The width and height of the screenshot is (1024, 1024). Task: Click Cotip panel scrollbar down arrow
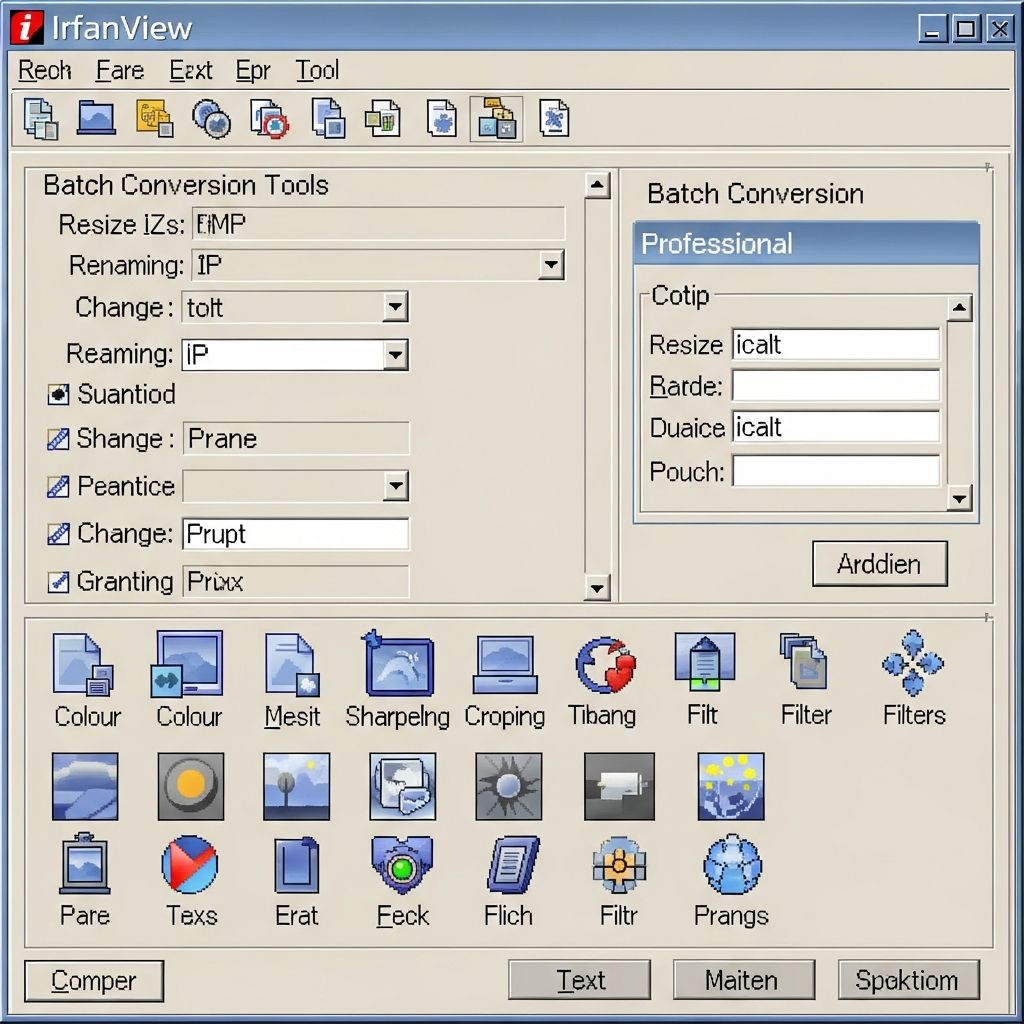959,499
